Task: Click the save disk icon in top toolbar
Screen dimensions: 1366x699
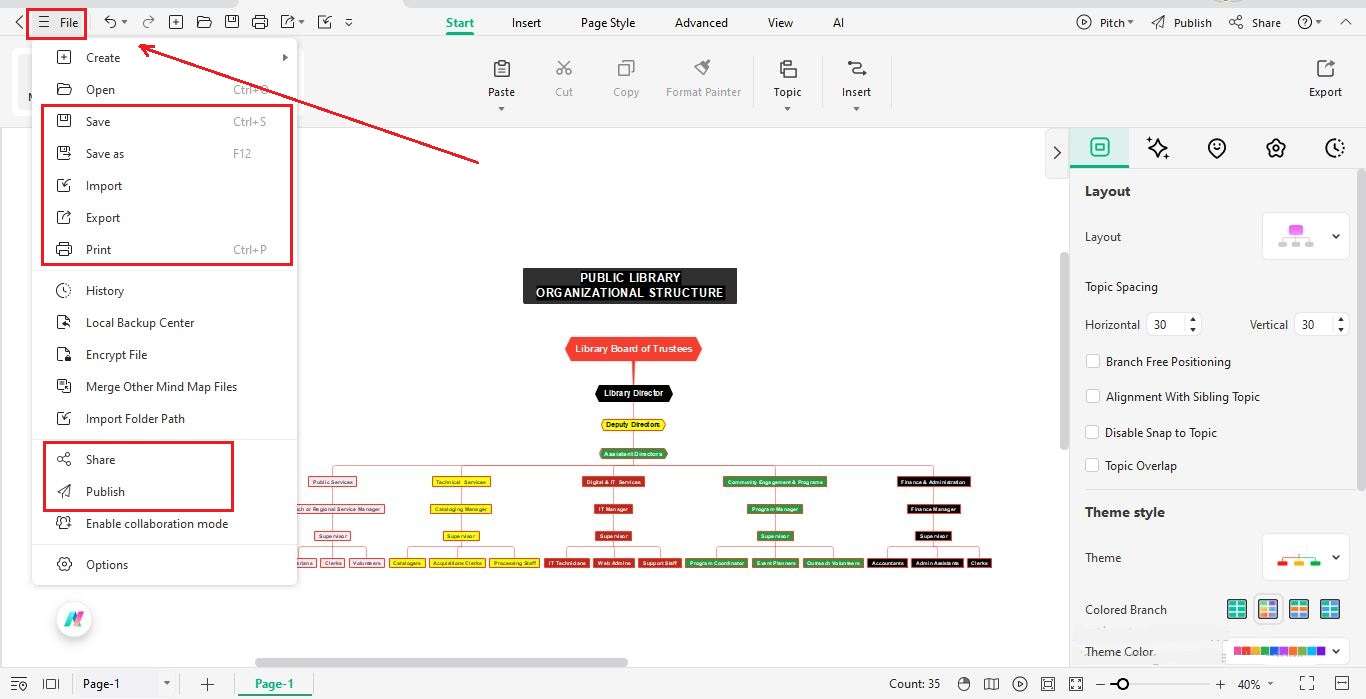Action: click(232, 22)
